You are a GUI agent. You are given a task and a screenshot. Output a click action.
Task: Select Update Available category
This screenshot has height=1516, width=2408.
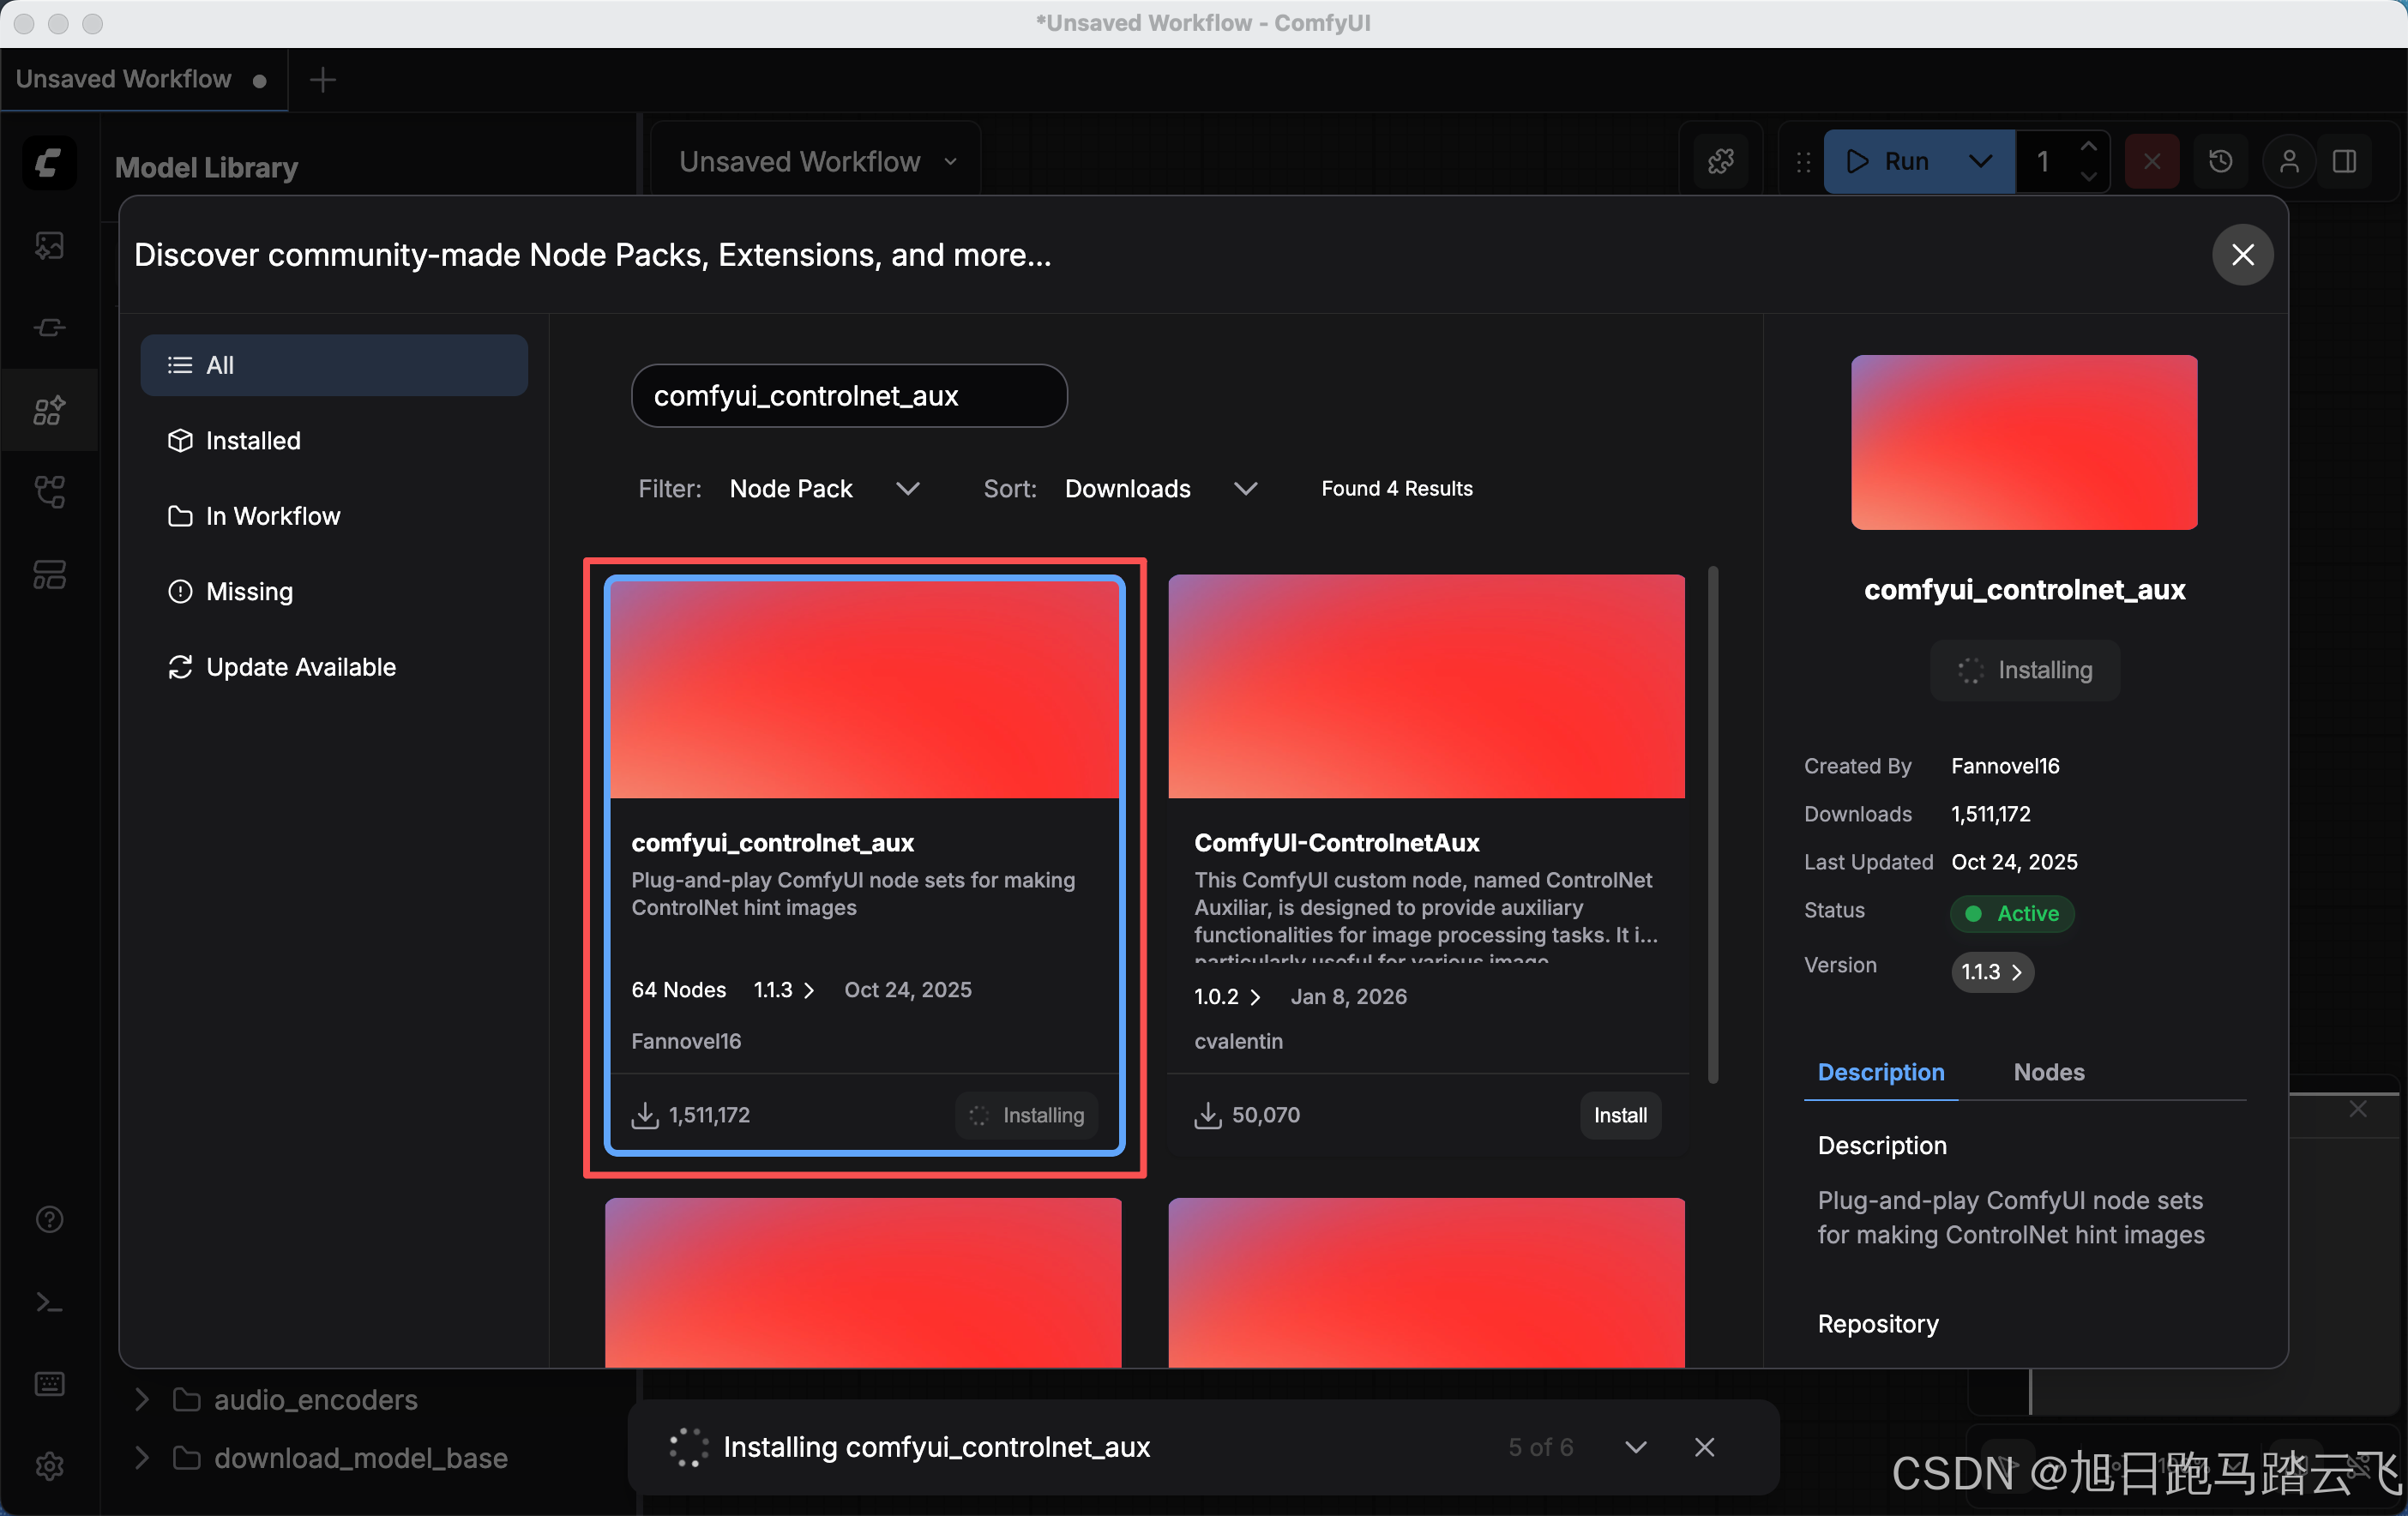[x=300, y=667]
